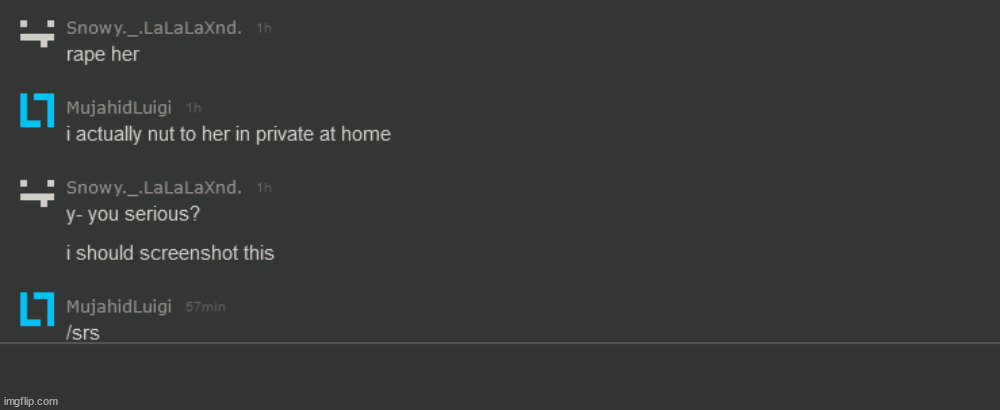This screenshot has height=410, width=1000.
Task: Click the "i should screenshot this" message
Action: pyautogui.click(x=170, y=253)
